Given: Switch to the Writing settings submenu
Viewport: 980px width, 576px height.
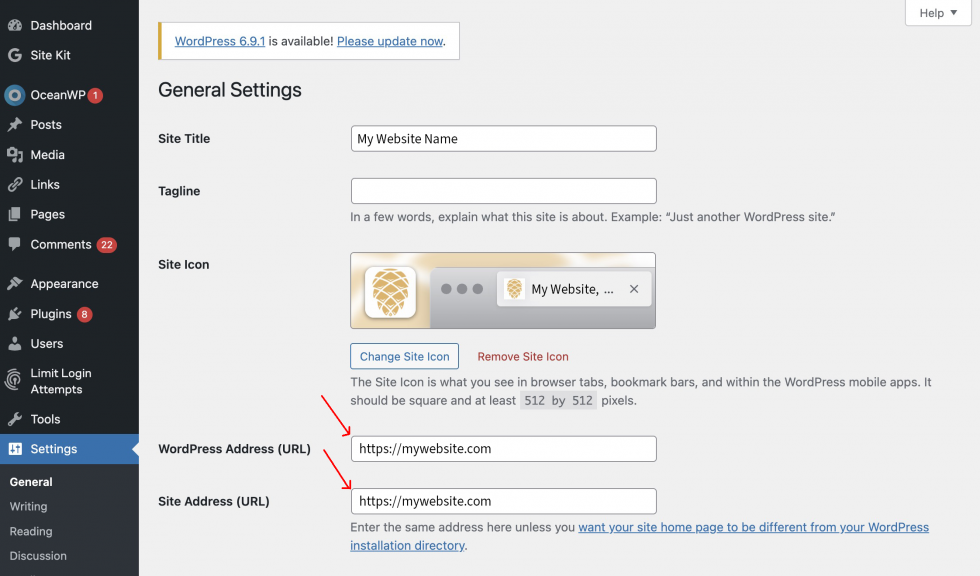Looking at the screenshot, I should pos(28,506).
